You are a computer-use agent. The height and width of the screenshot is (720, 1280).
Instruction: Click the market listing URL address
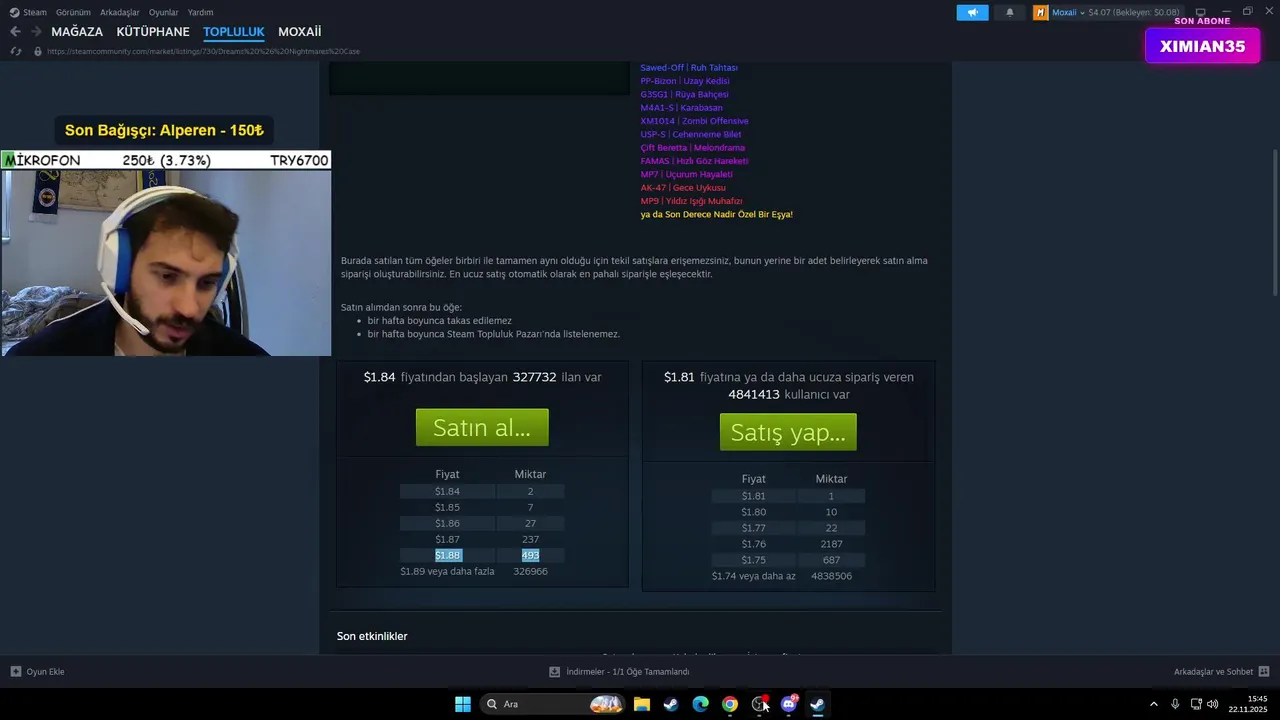203,51
